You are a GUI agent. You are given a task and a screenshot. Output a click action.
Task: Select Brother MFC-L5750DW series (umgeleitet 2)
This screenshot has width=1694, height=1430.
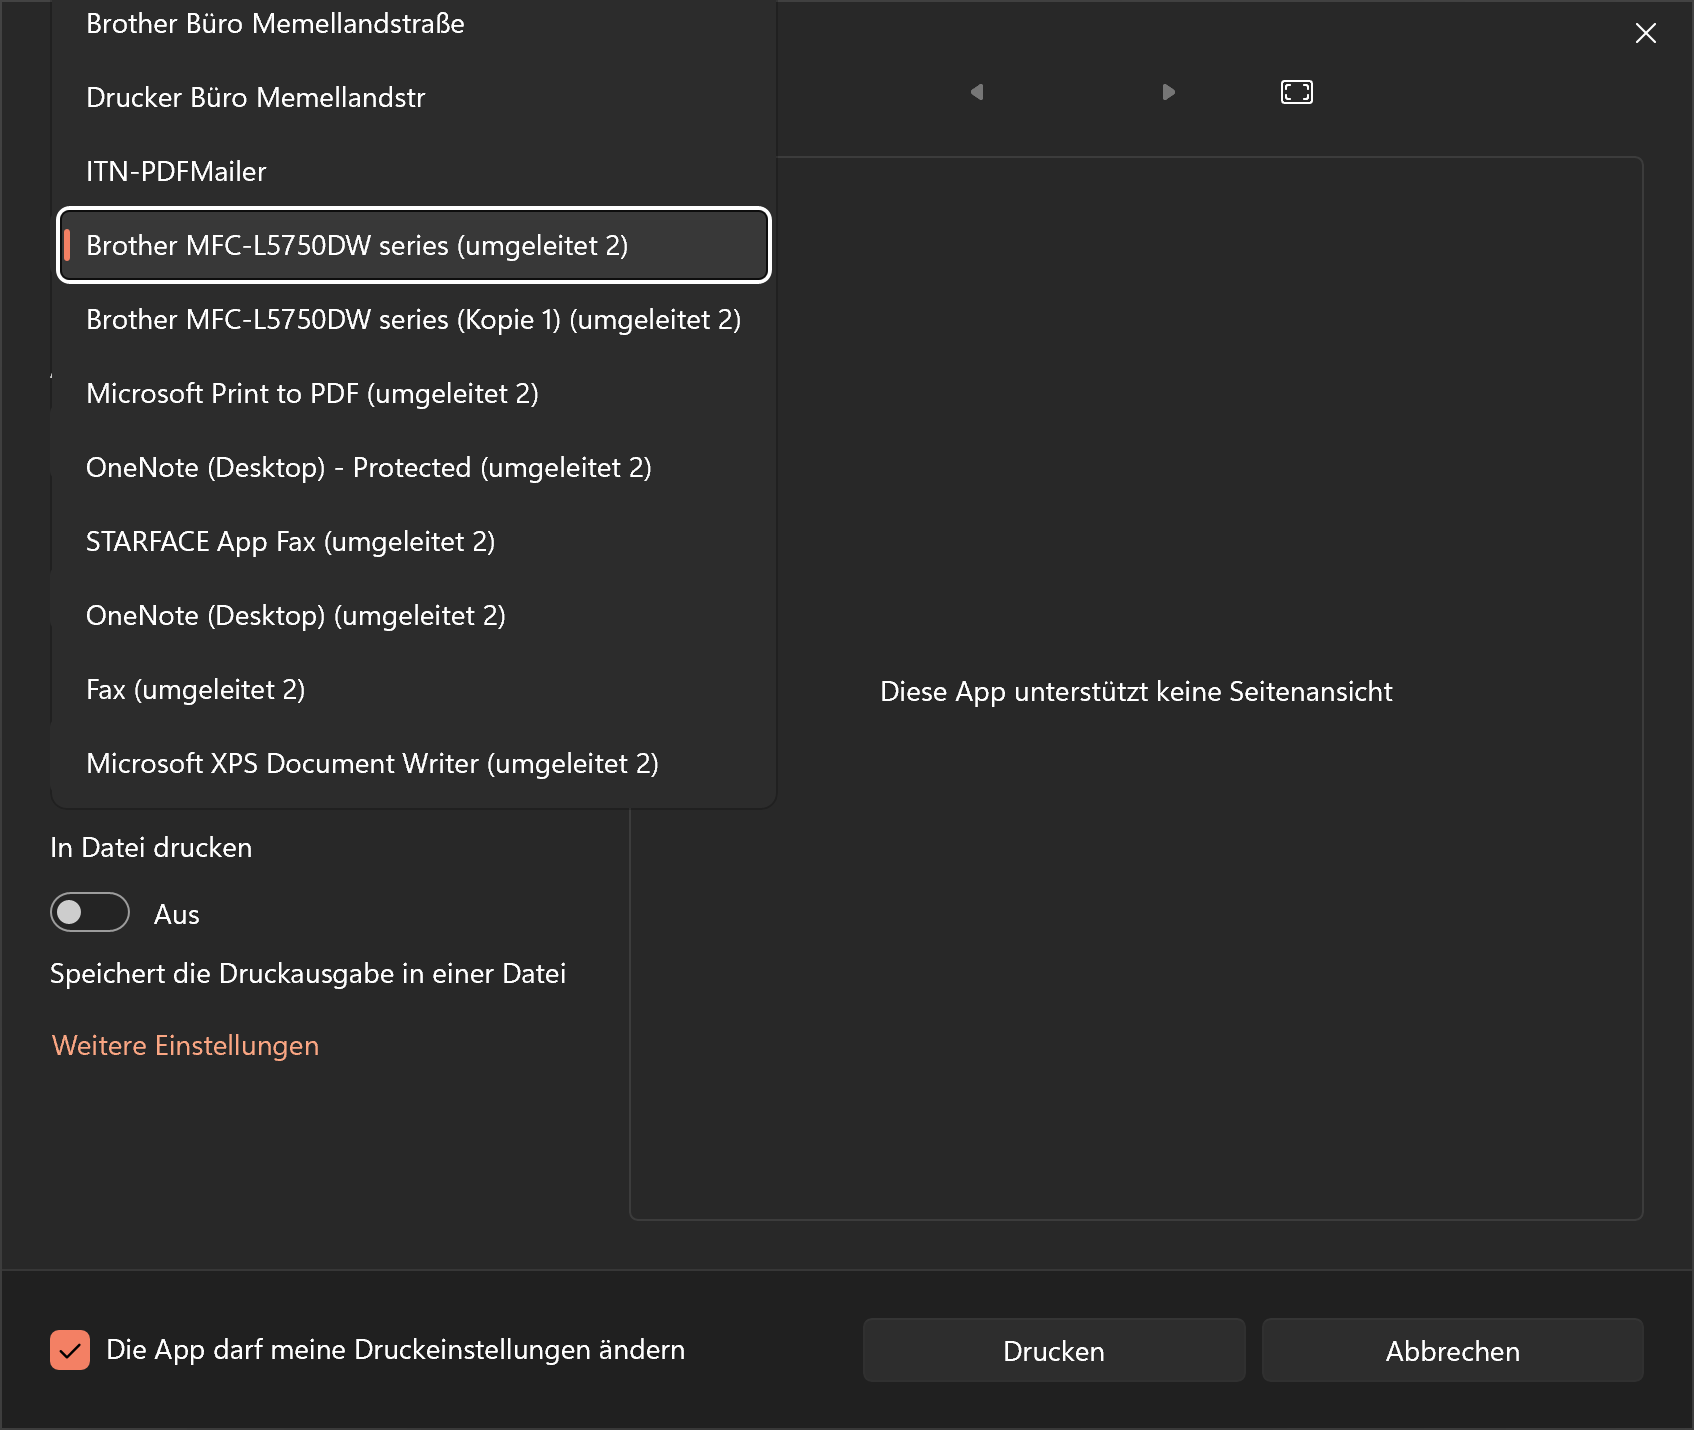[414, 246]
